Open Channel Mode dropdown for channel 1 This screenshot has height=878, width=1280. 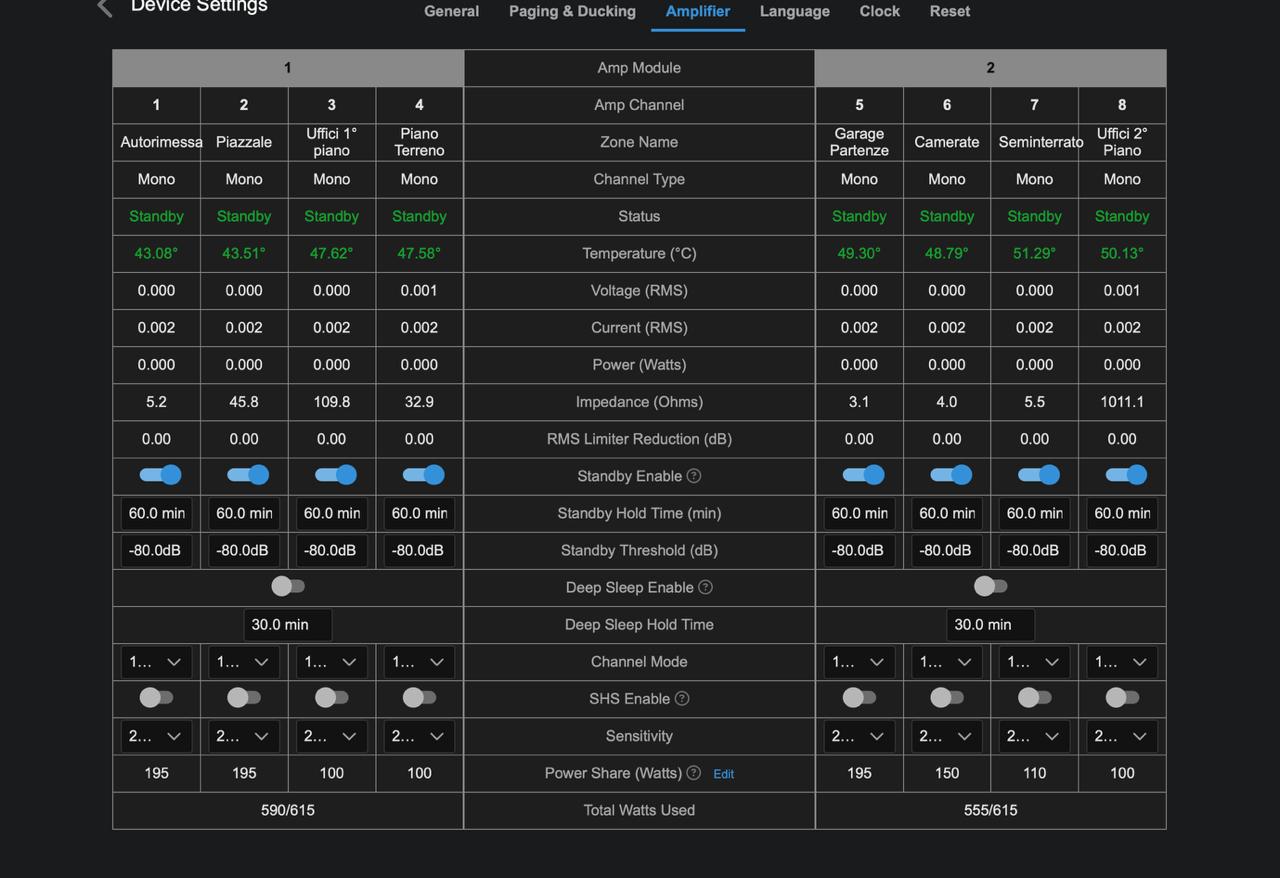[156, 662]
